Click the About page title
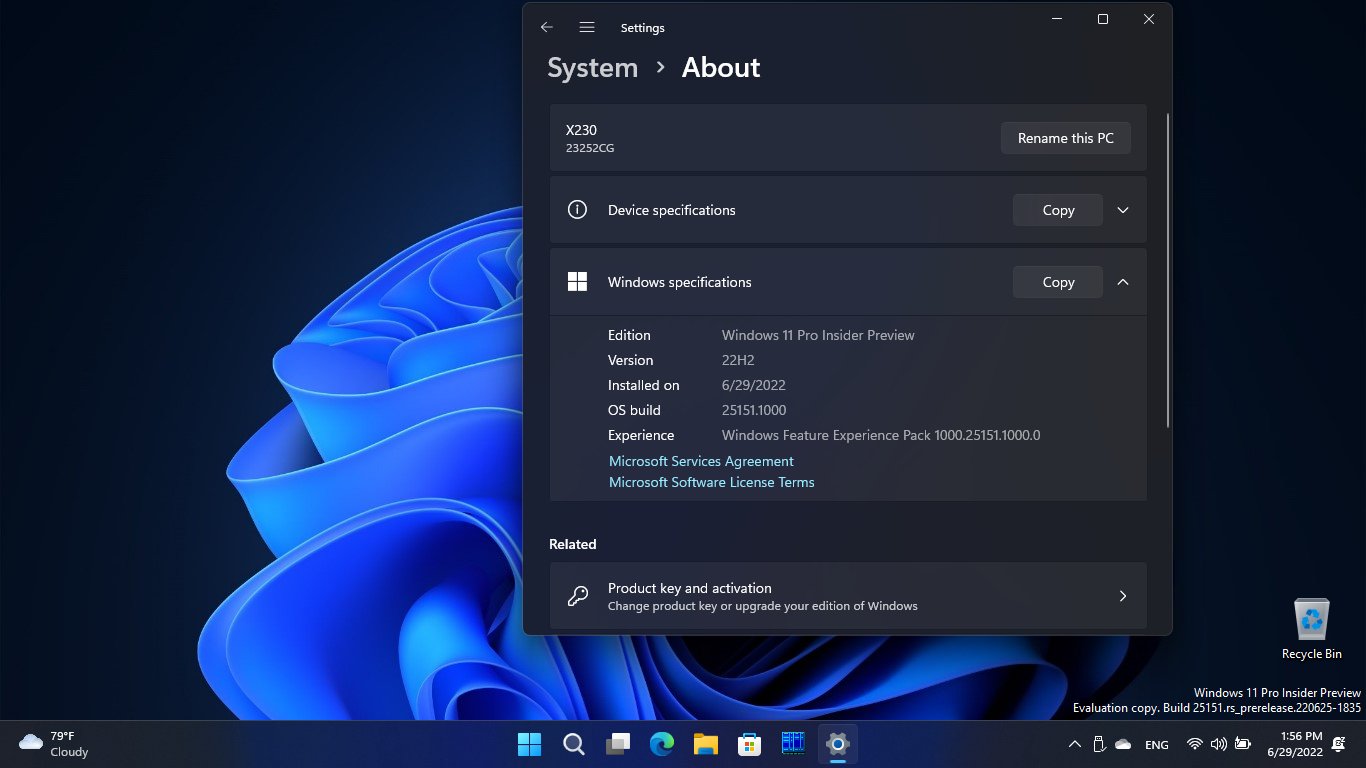 pos(721,68)
